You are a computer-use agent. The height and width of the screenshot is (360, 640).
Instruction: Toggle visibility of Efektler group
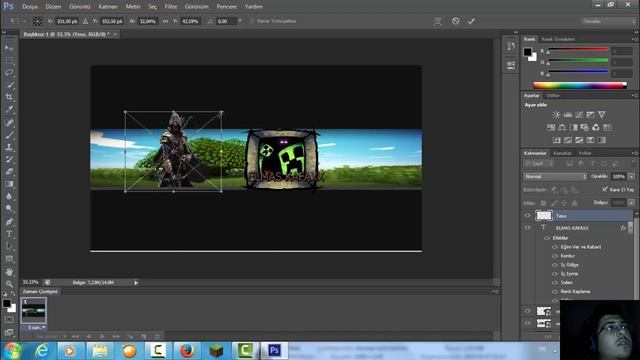click(x=547, y=238)
